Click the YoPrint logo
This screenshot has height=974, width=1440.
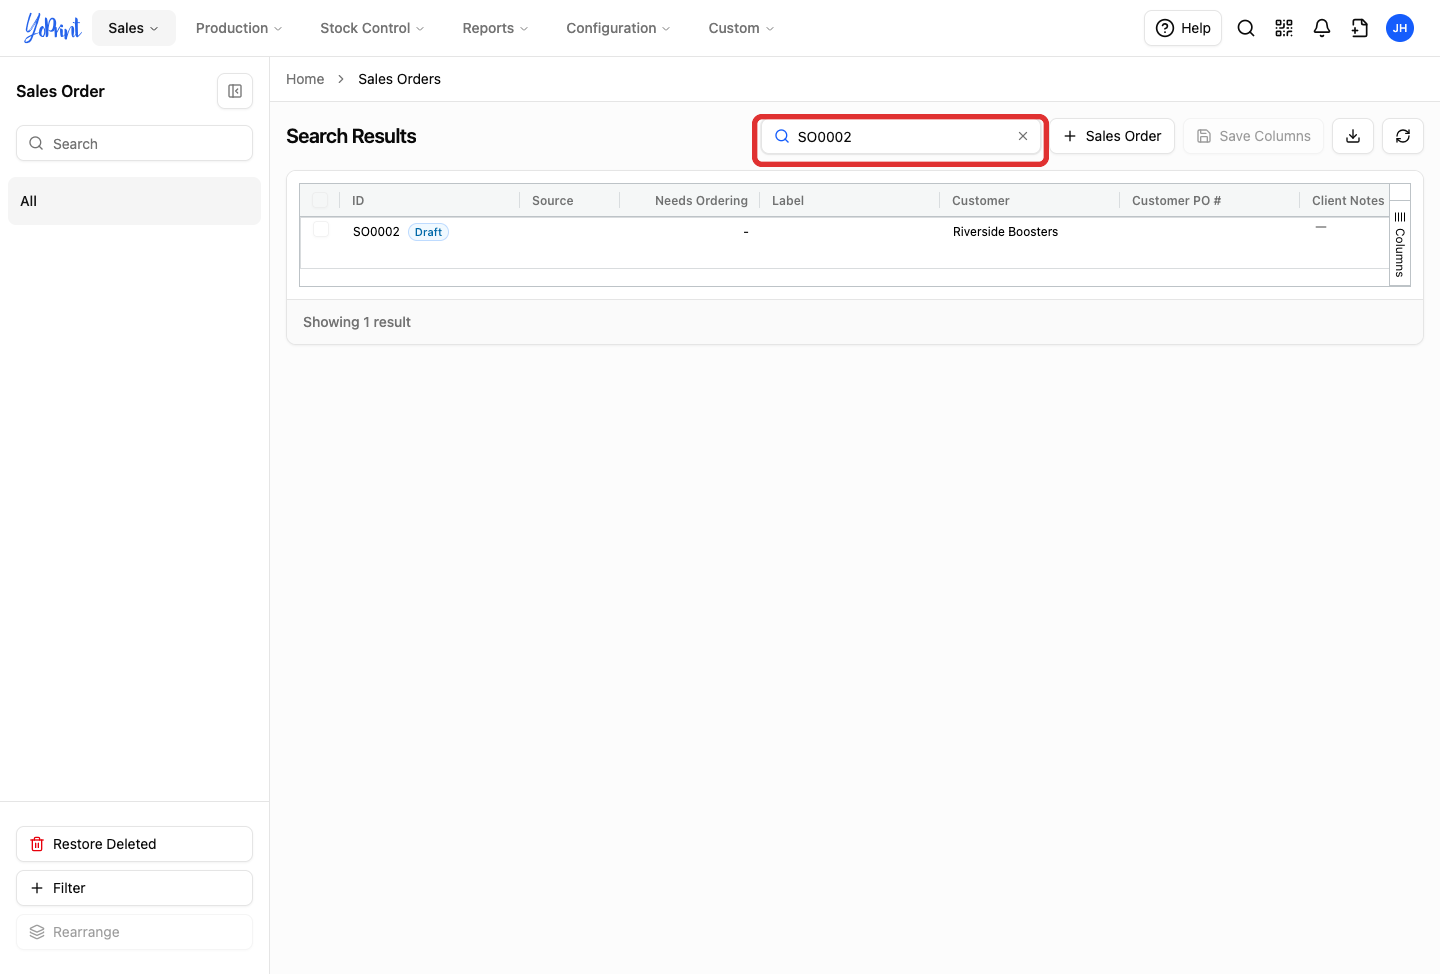(x=53, y=28)
